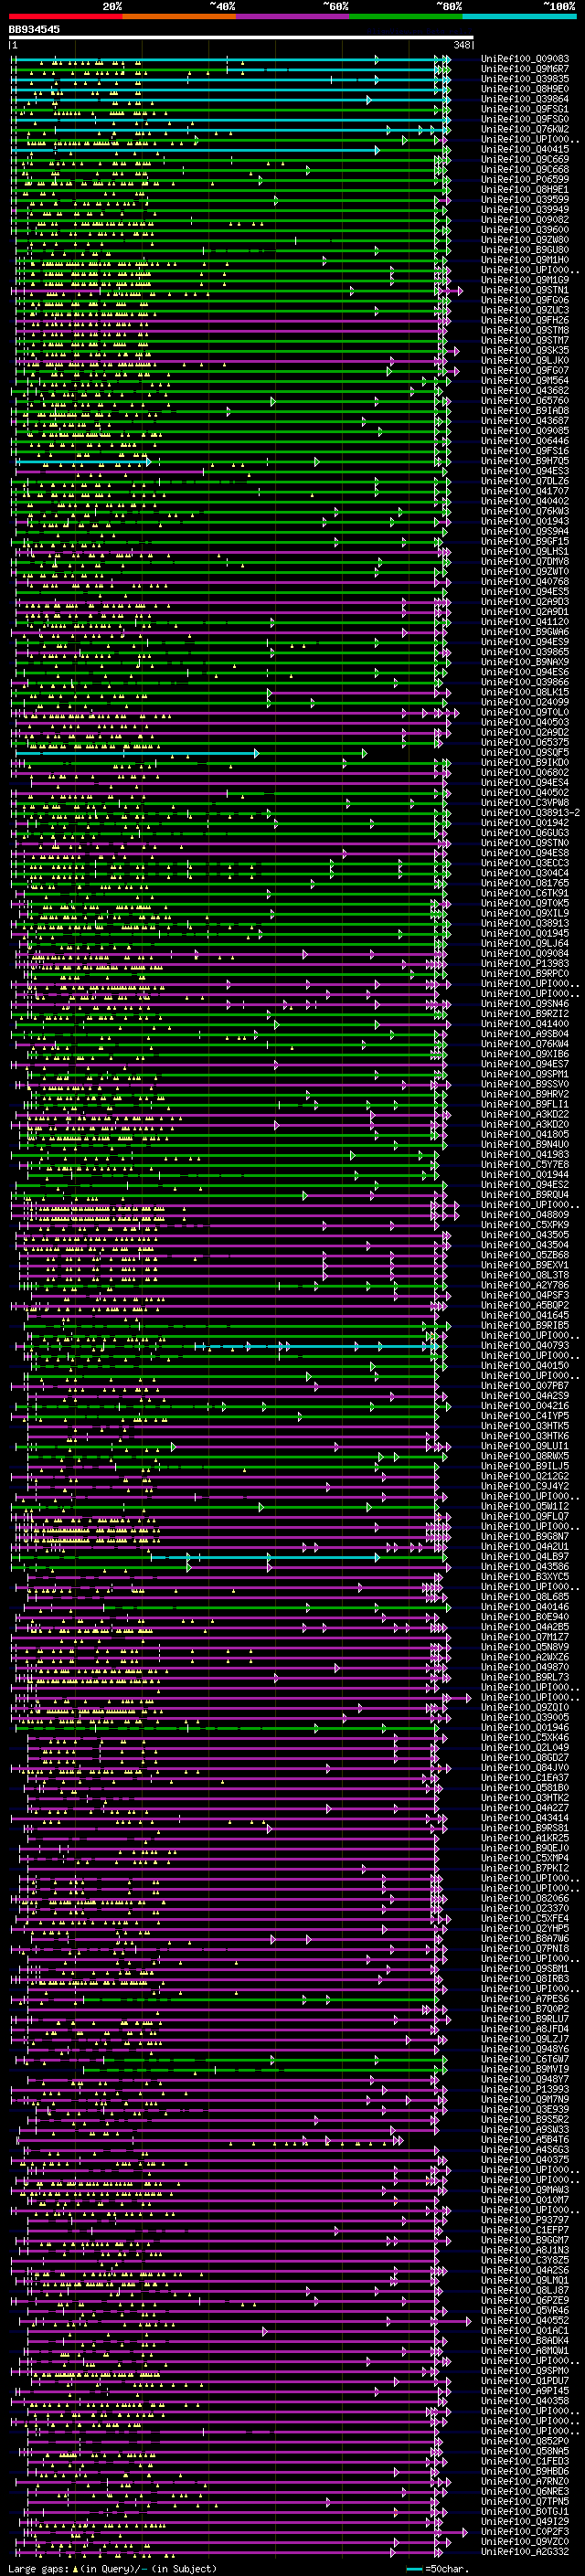Open the UniRef100_Q07PB7 hit

(525, 1385)
